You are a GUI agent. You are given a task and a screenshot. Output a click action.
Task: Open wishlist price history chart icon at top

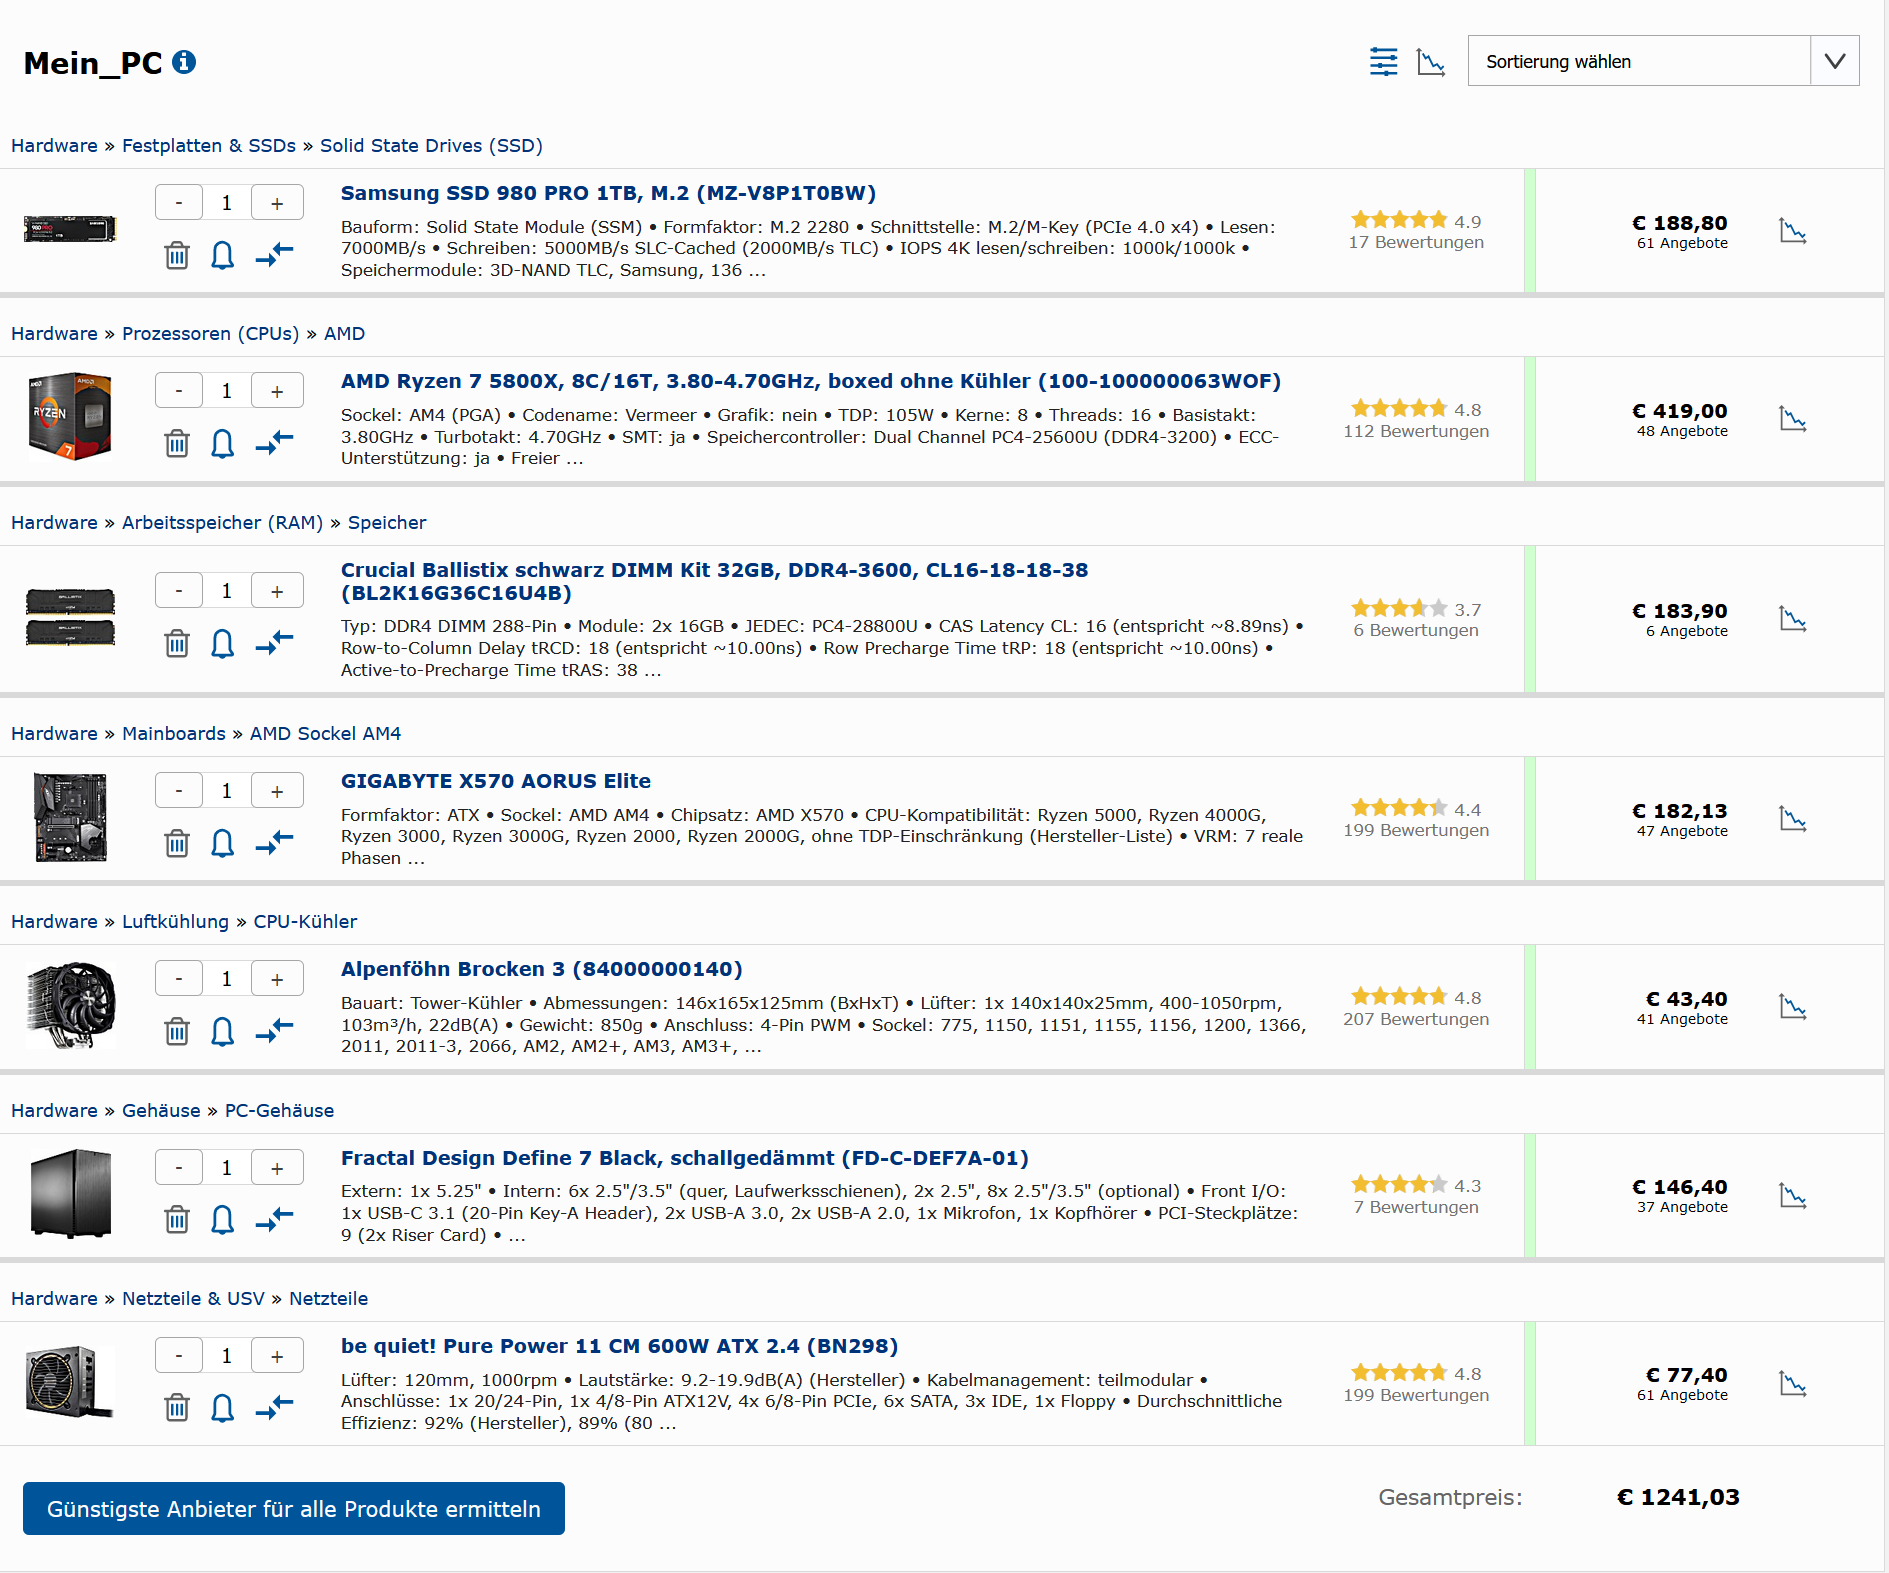[x=1431, y=62]
